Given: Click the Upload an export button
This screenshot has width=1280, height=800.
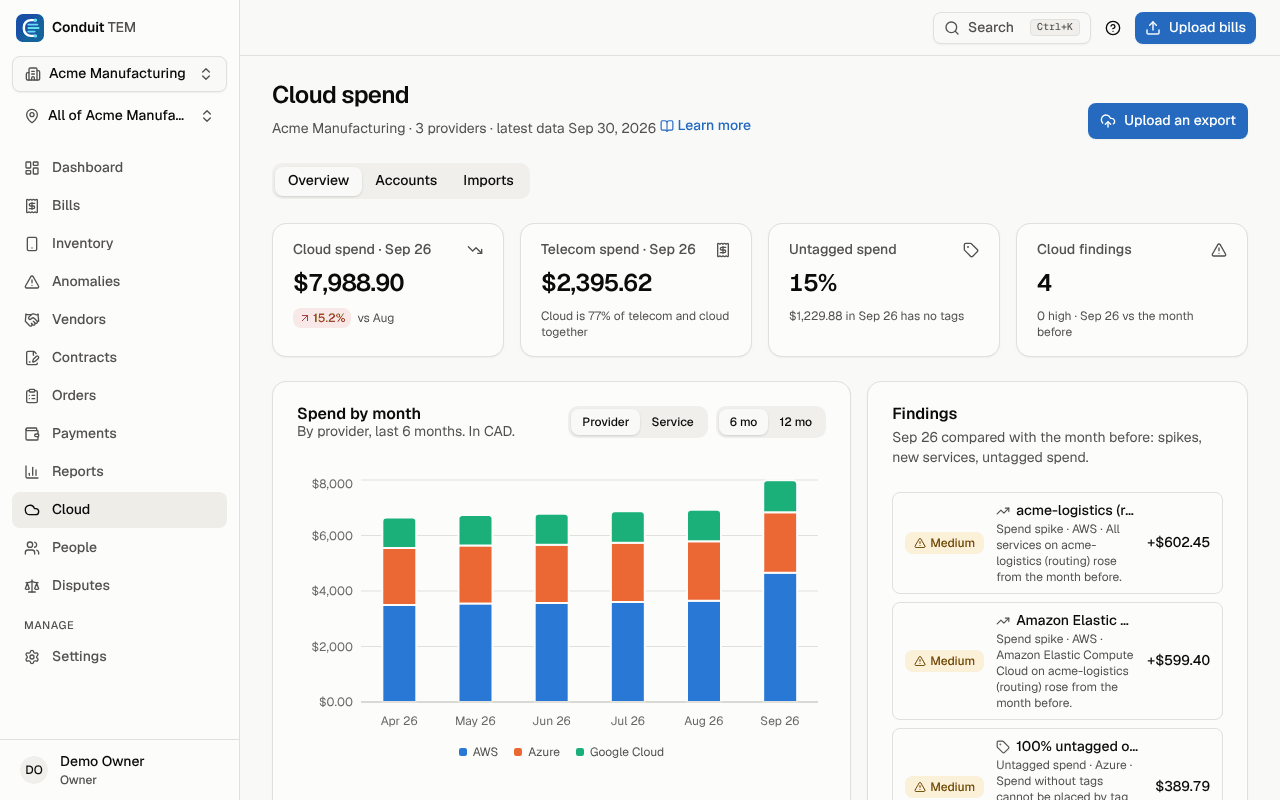Looking at the screenshot, I should 1168,121.
